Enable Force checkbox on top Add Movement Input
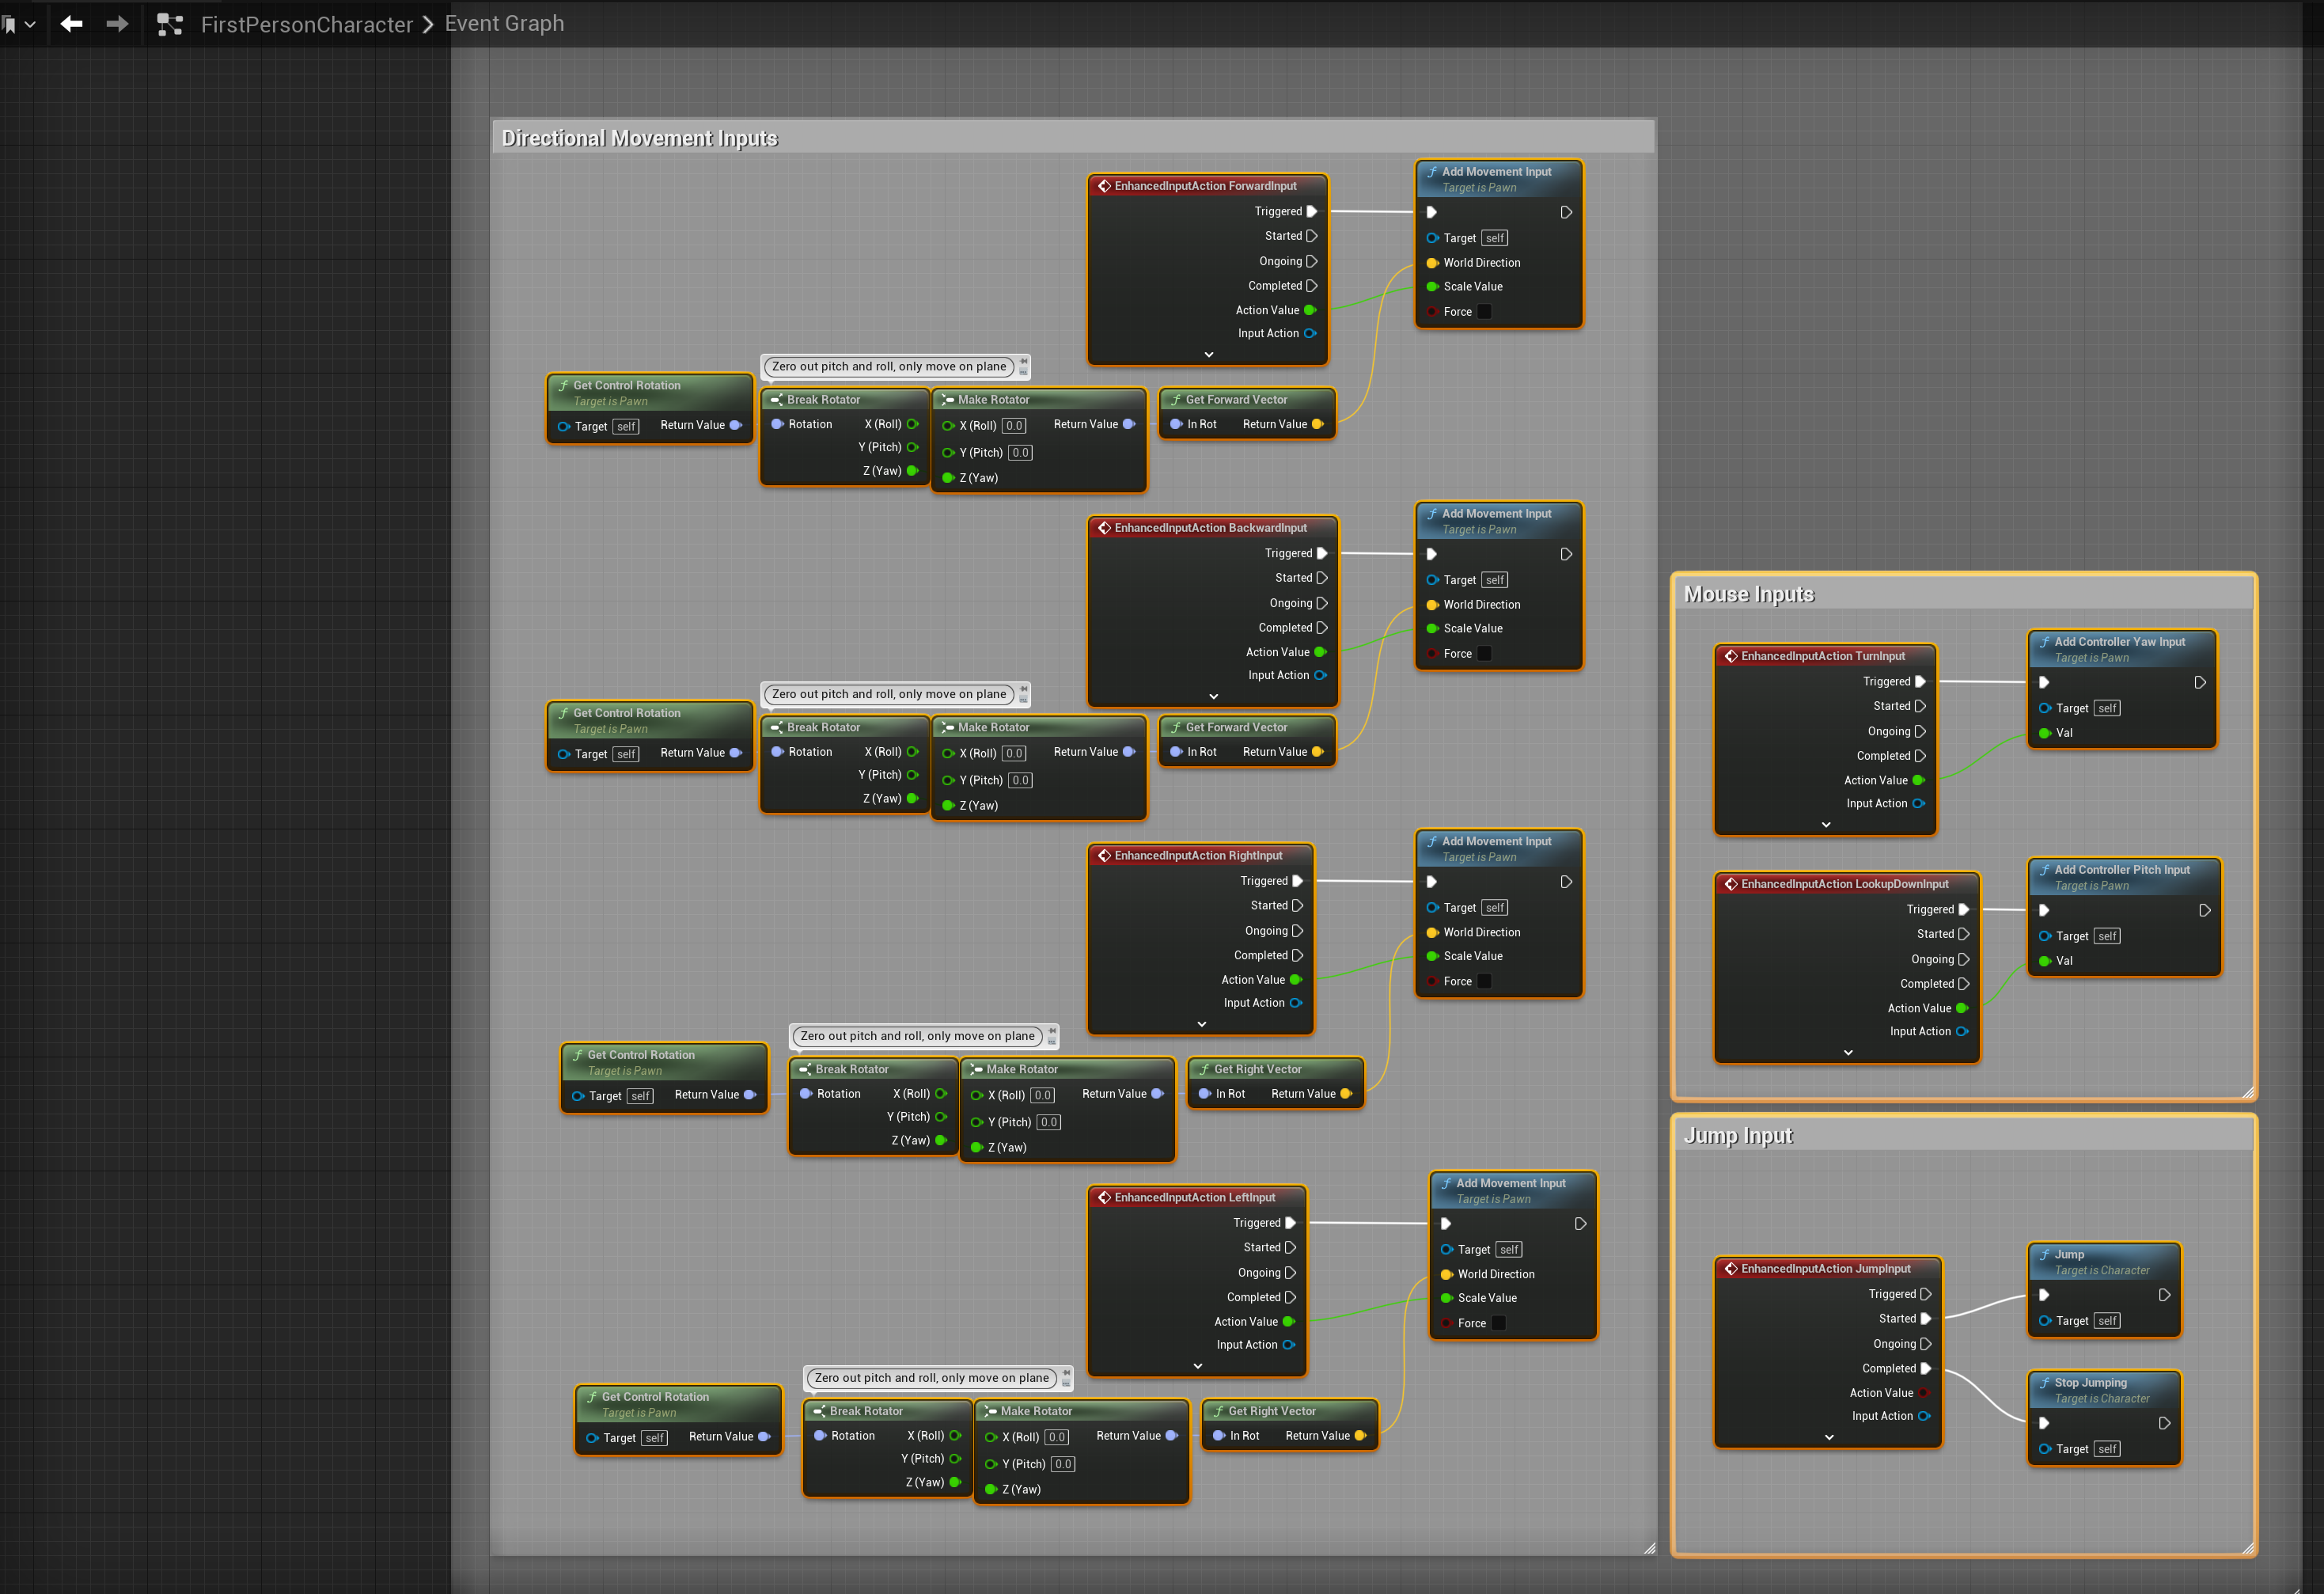This screenshot has height=1594, width=2324. [1484, 312]
